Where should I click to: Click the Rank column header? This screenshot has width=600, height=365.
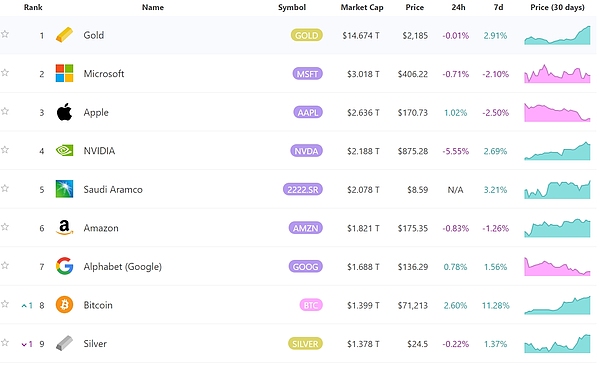tap(33, 7)
